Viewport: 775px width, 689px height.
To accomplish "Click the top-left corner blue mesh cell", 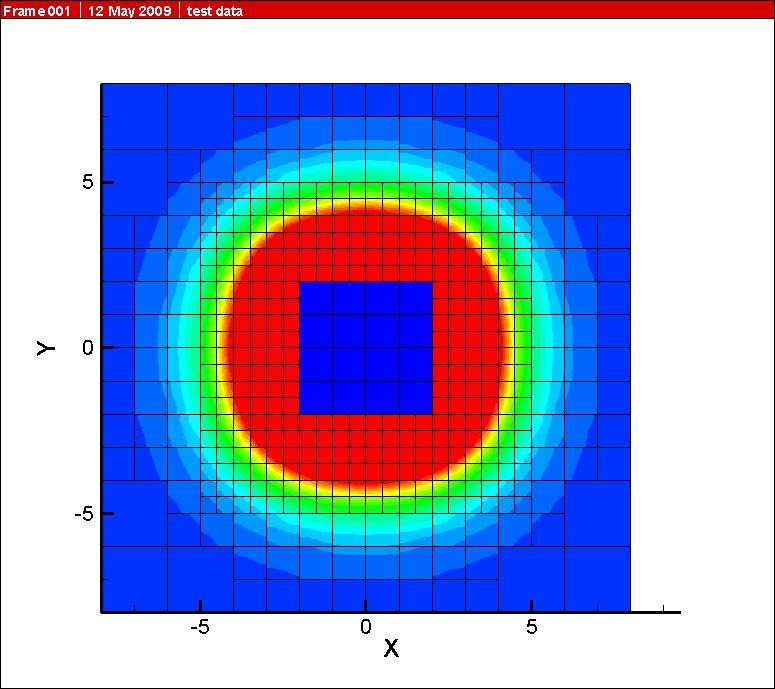I will point(134,116).
